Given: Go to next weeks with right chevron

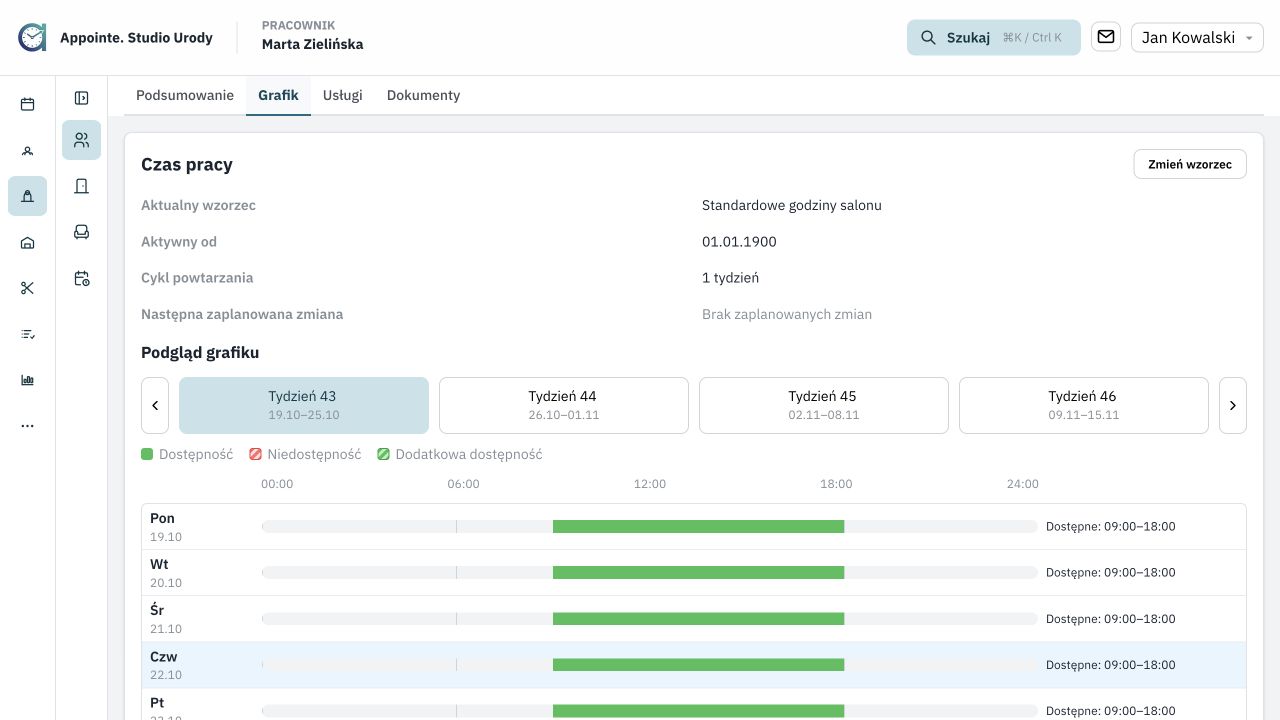Looking at the screenshot, I should [x=1233, y=405].
